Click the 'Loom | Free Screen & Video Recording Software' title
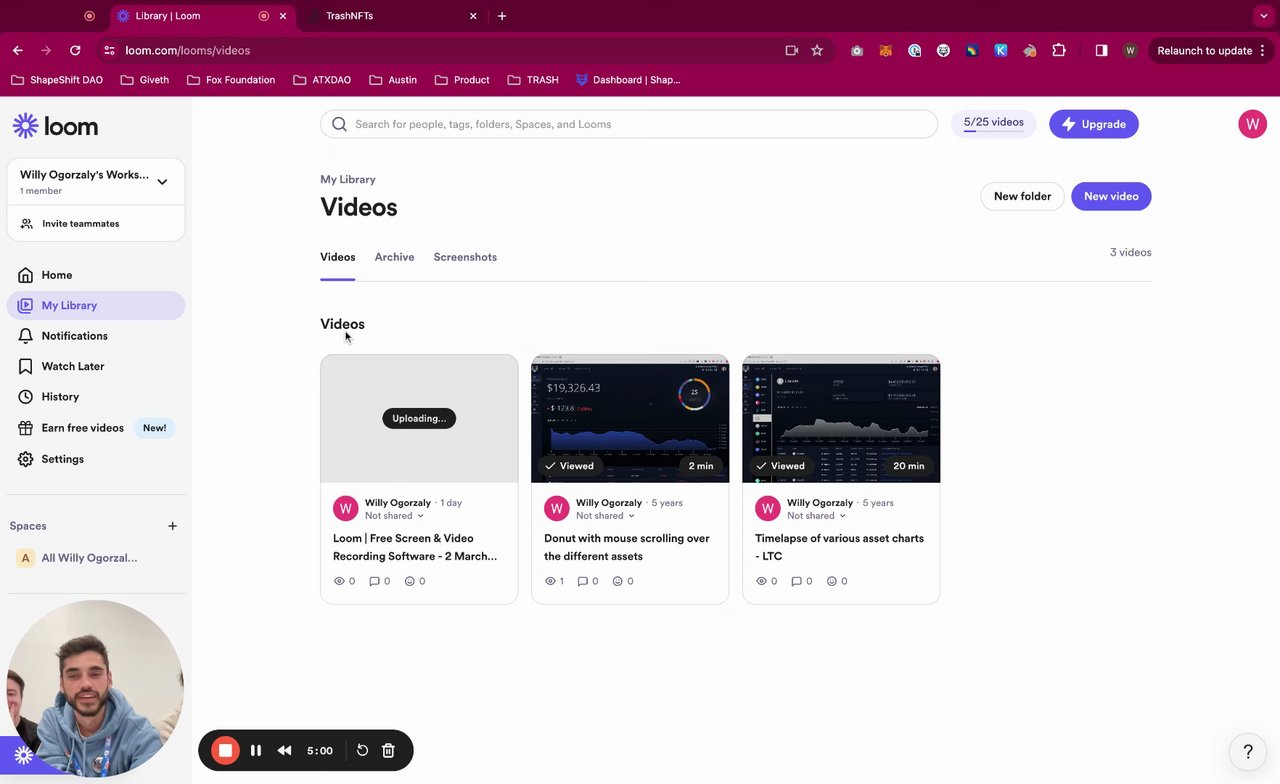 [x=415, y=547]
